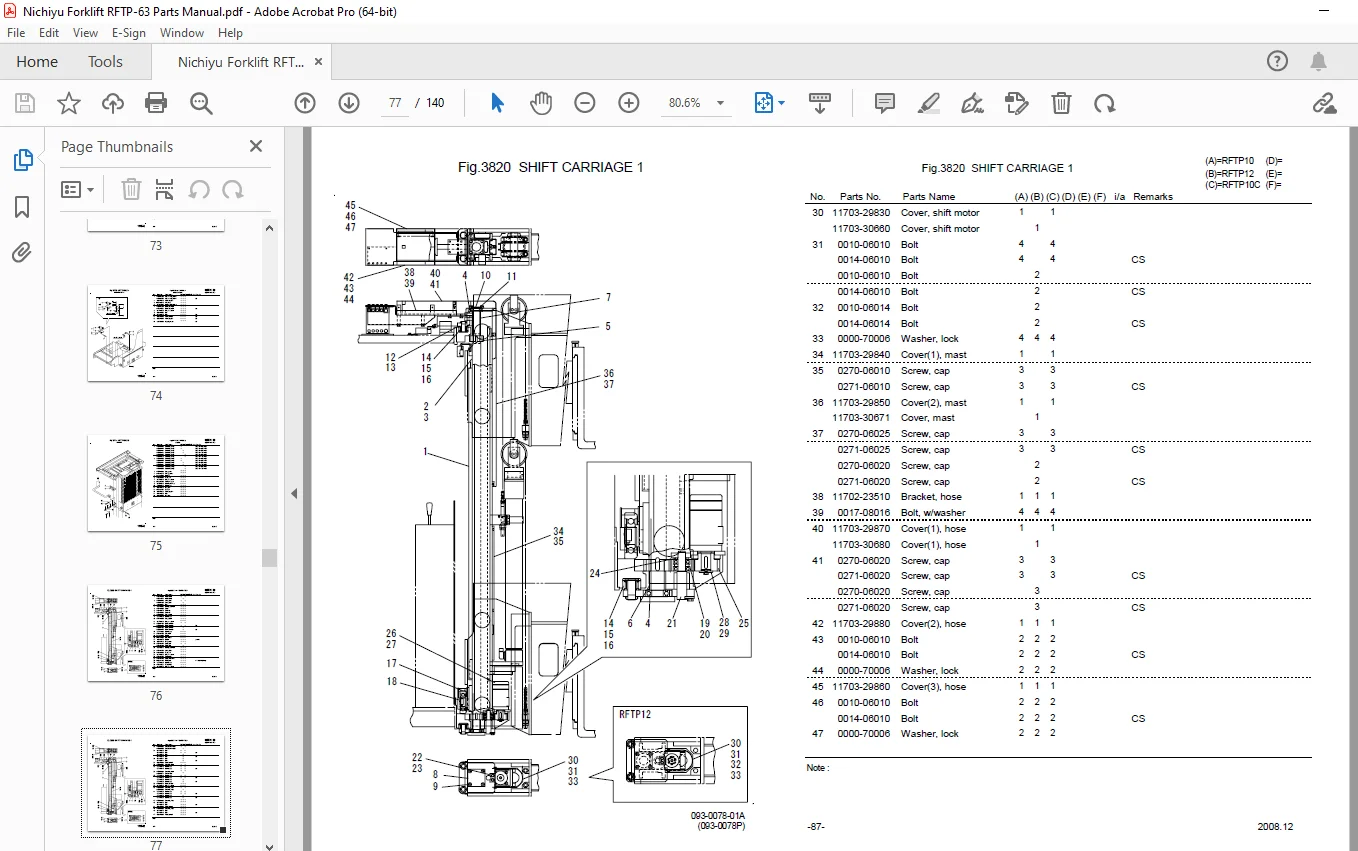Viewport: 1358px width, 851px height.
Task: Add a comment note
Action: tap(884, 103)
